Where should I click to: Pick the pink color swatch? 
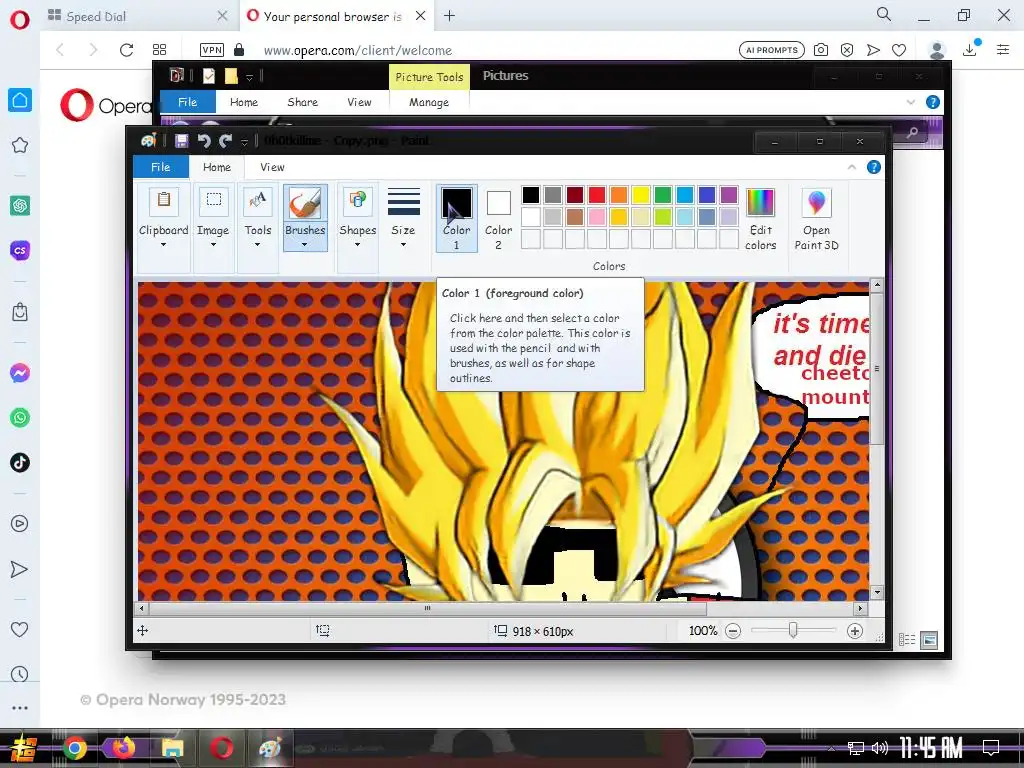tap(597, 217)
